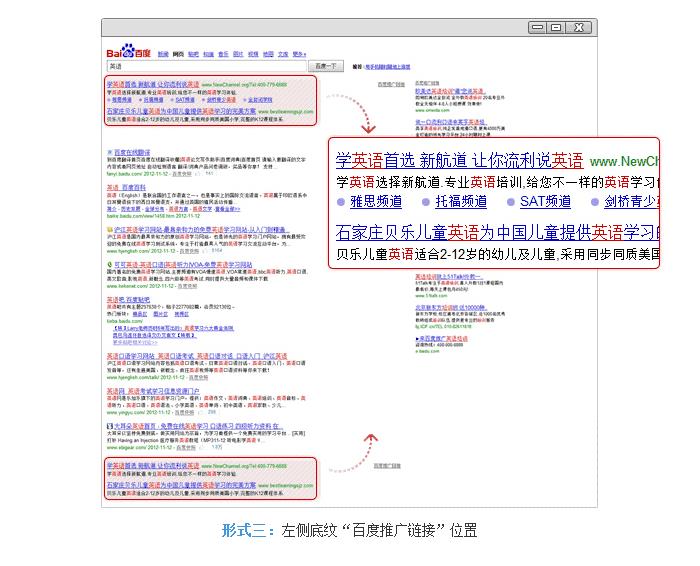Open the 视频 navigation link
The image size is (700, 566).
pyautogui.click(x=253, y=54)
